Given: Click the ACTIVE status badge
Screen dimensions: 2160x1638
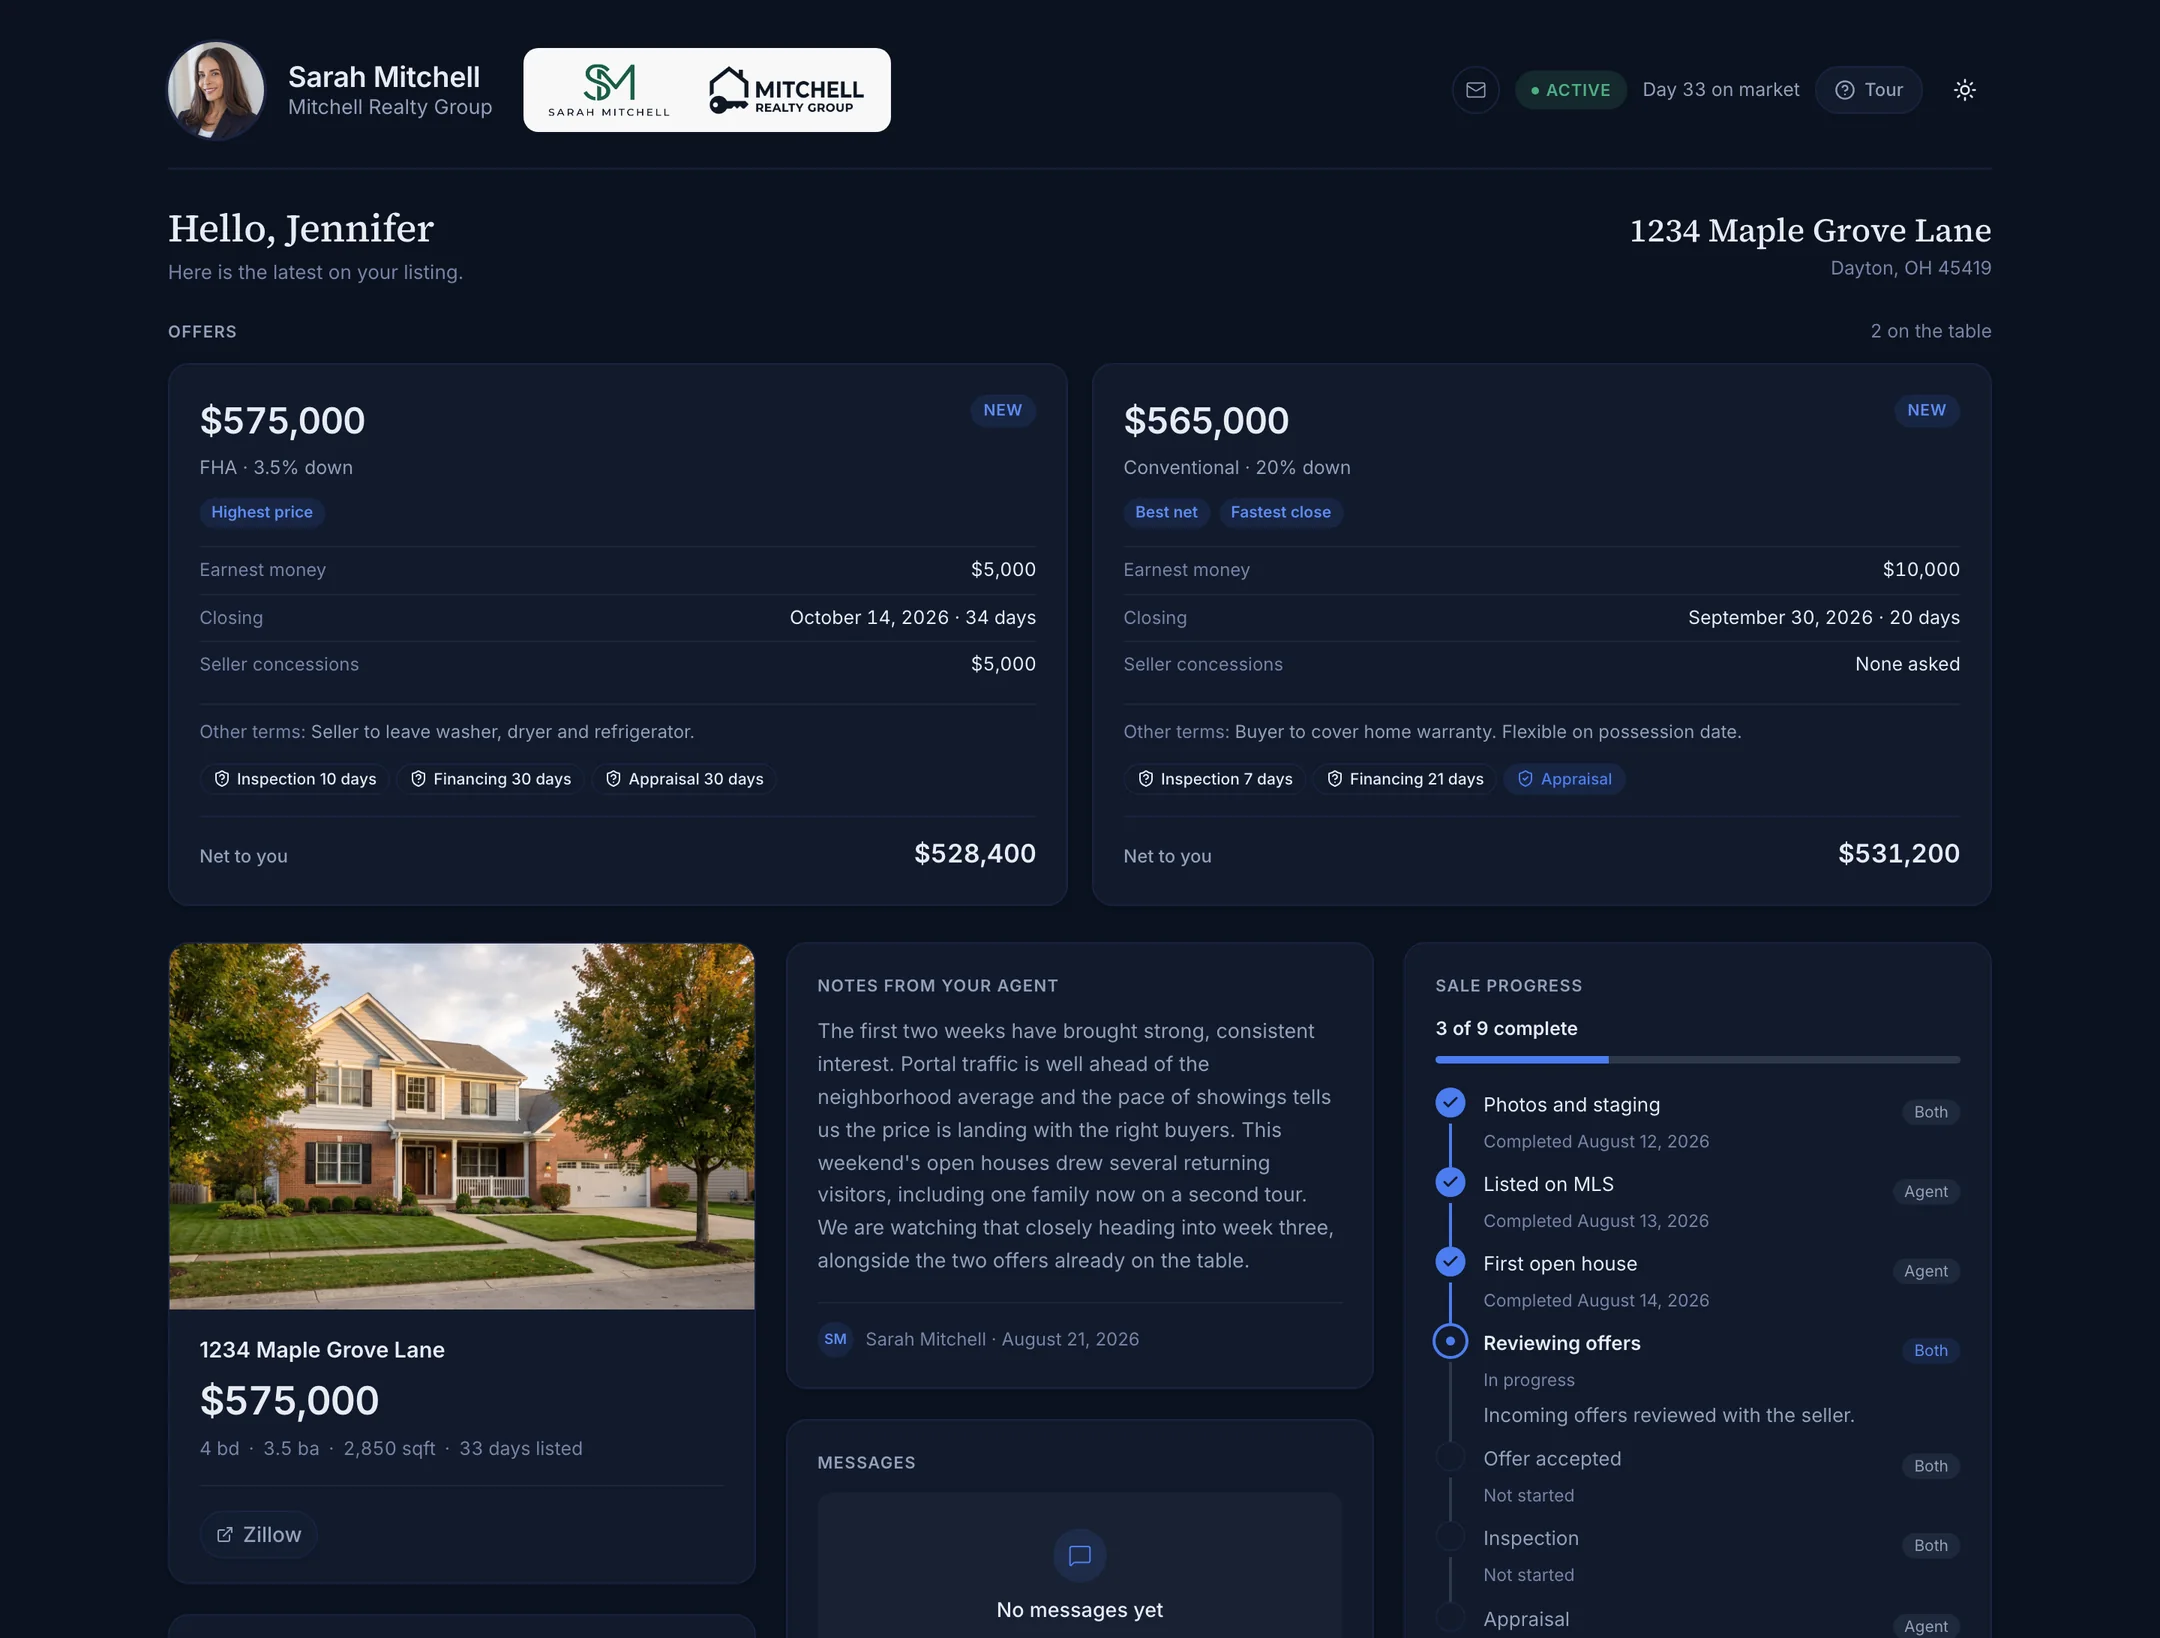Looking at the screenshot, I should [x=1570, y=90].
